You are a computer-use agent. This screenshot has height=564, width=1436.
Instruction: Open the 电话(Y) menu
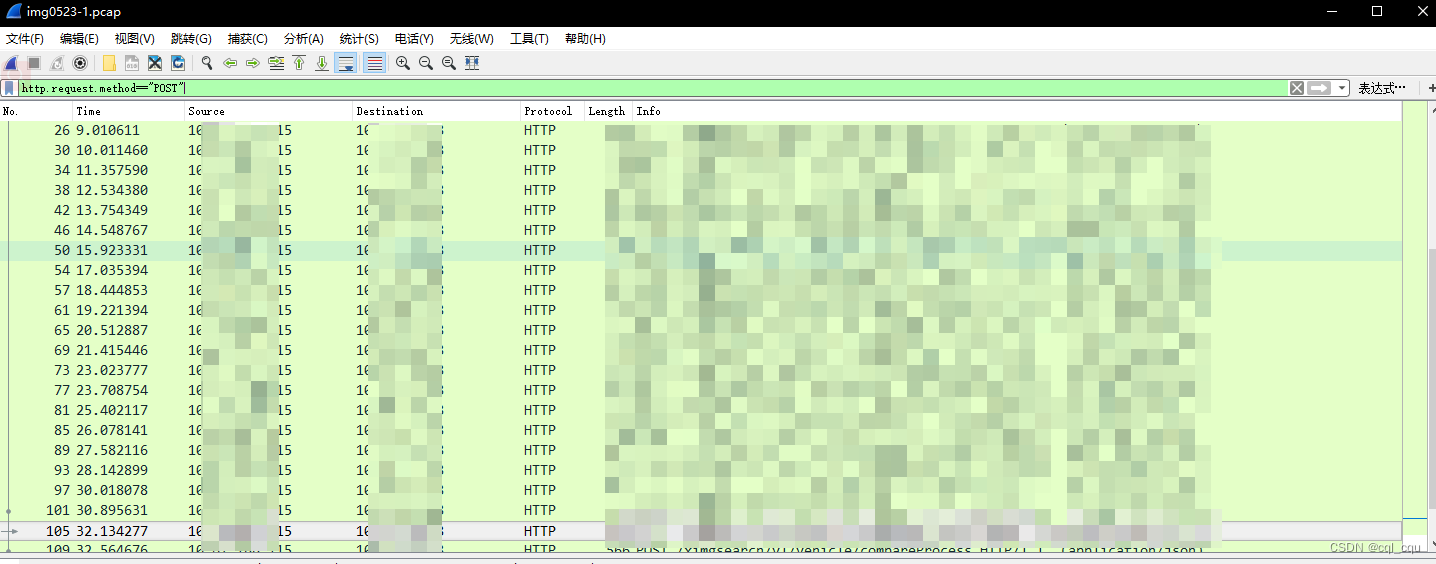[x=414, y=39]
